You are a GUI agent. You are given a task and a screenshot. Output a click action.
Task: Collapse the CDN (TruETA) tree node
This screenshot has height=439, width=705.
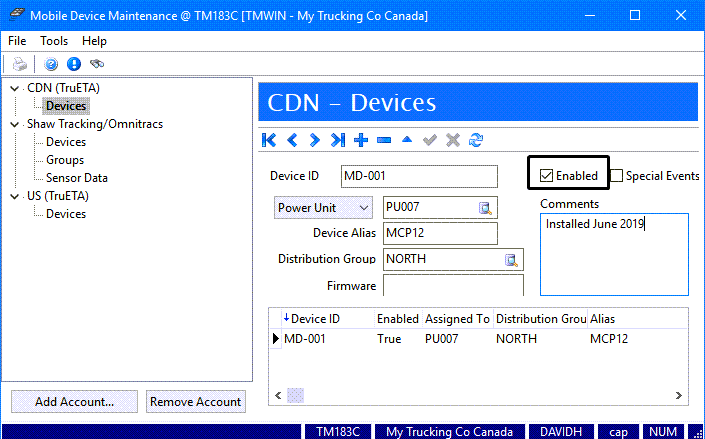[15, 88]
